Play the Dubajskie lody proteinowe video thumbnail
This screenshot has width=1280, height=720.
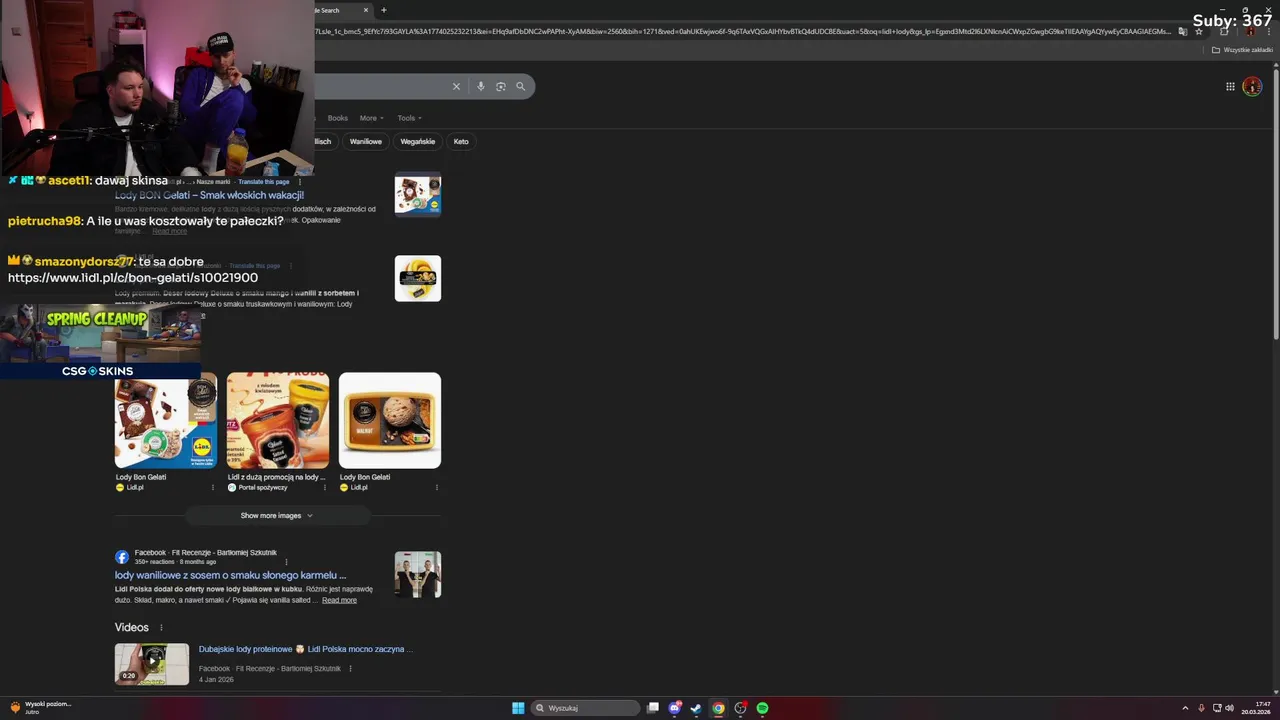(x=152, y=664)
